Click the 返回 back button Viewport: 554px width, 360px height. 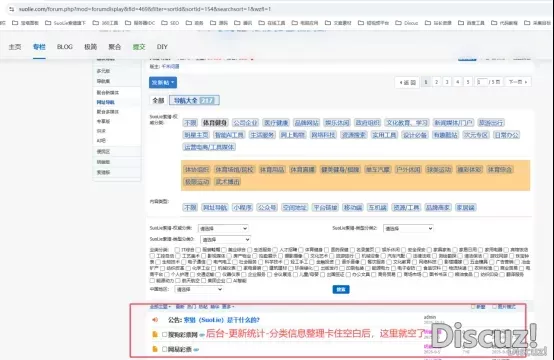407,82
